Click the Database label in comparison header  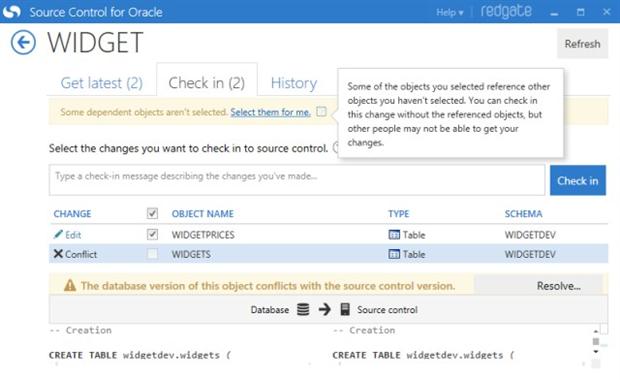point(270,310)
